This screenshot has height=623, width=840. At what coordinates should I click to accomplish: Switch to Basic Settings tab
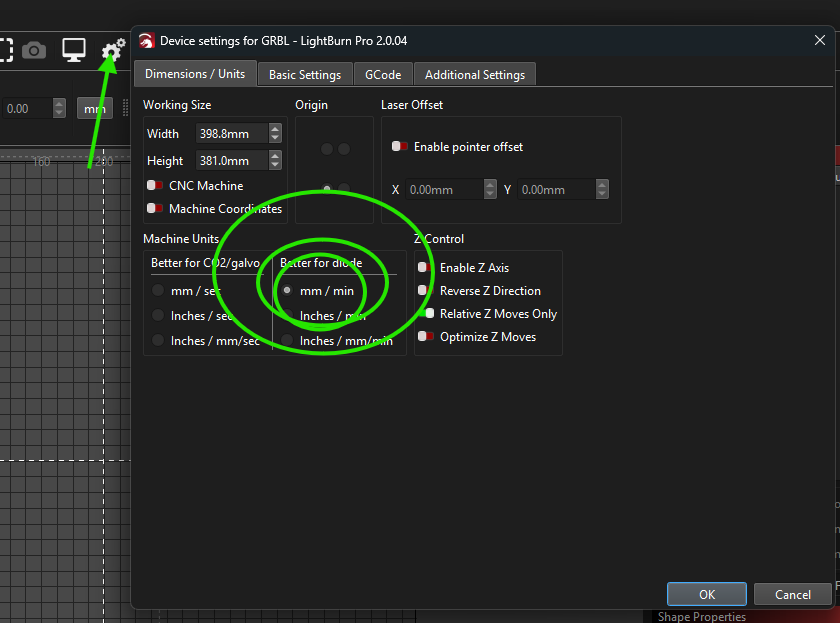[x=305, y=75]
